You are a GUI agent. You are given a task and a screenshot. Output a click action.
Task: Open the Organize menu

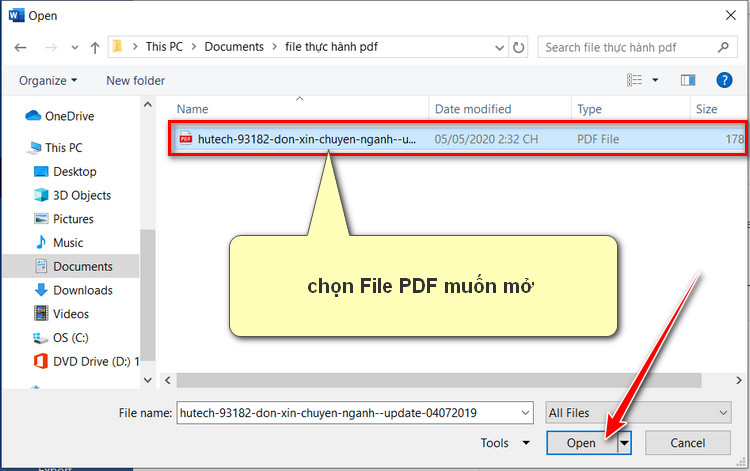pyautogui.click(x=47, y=80)
